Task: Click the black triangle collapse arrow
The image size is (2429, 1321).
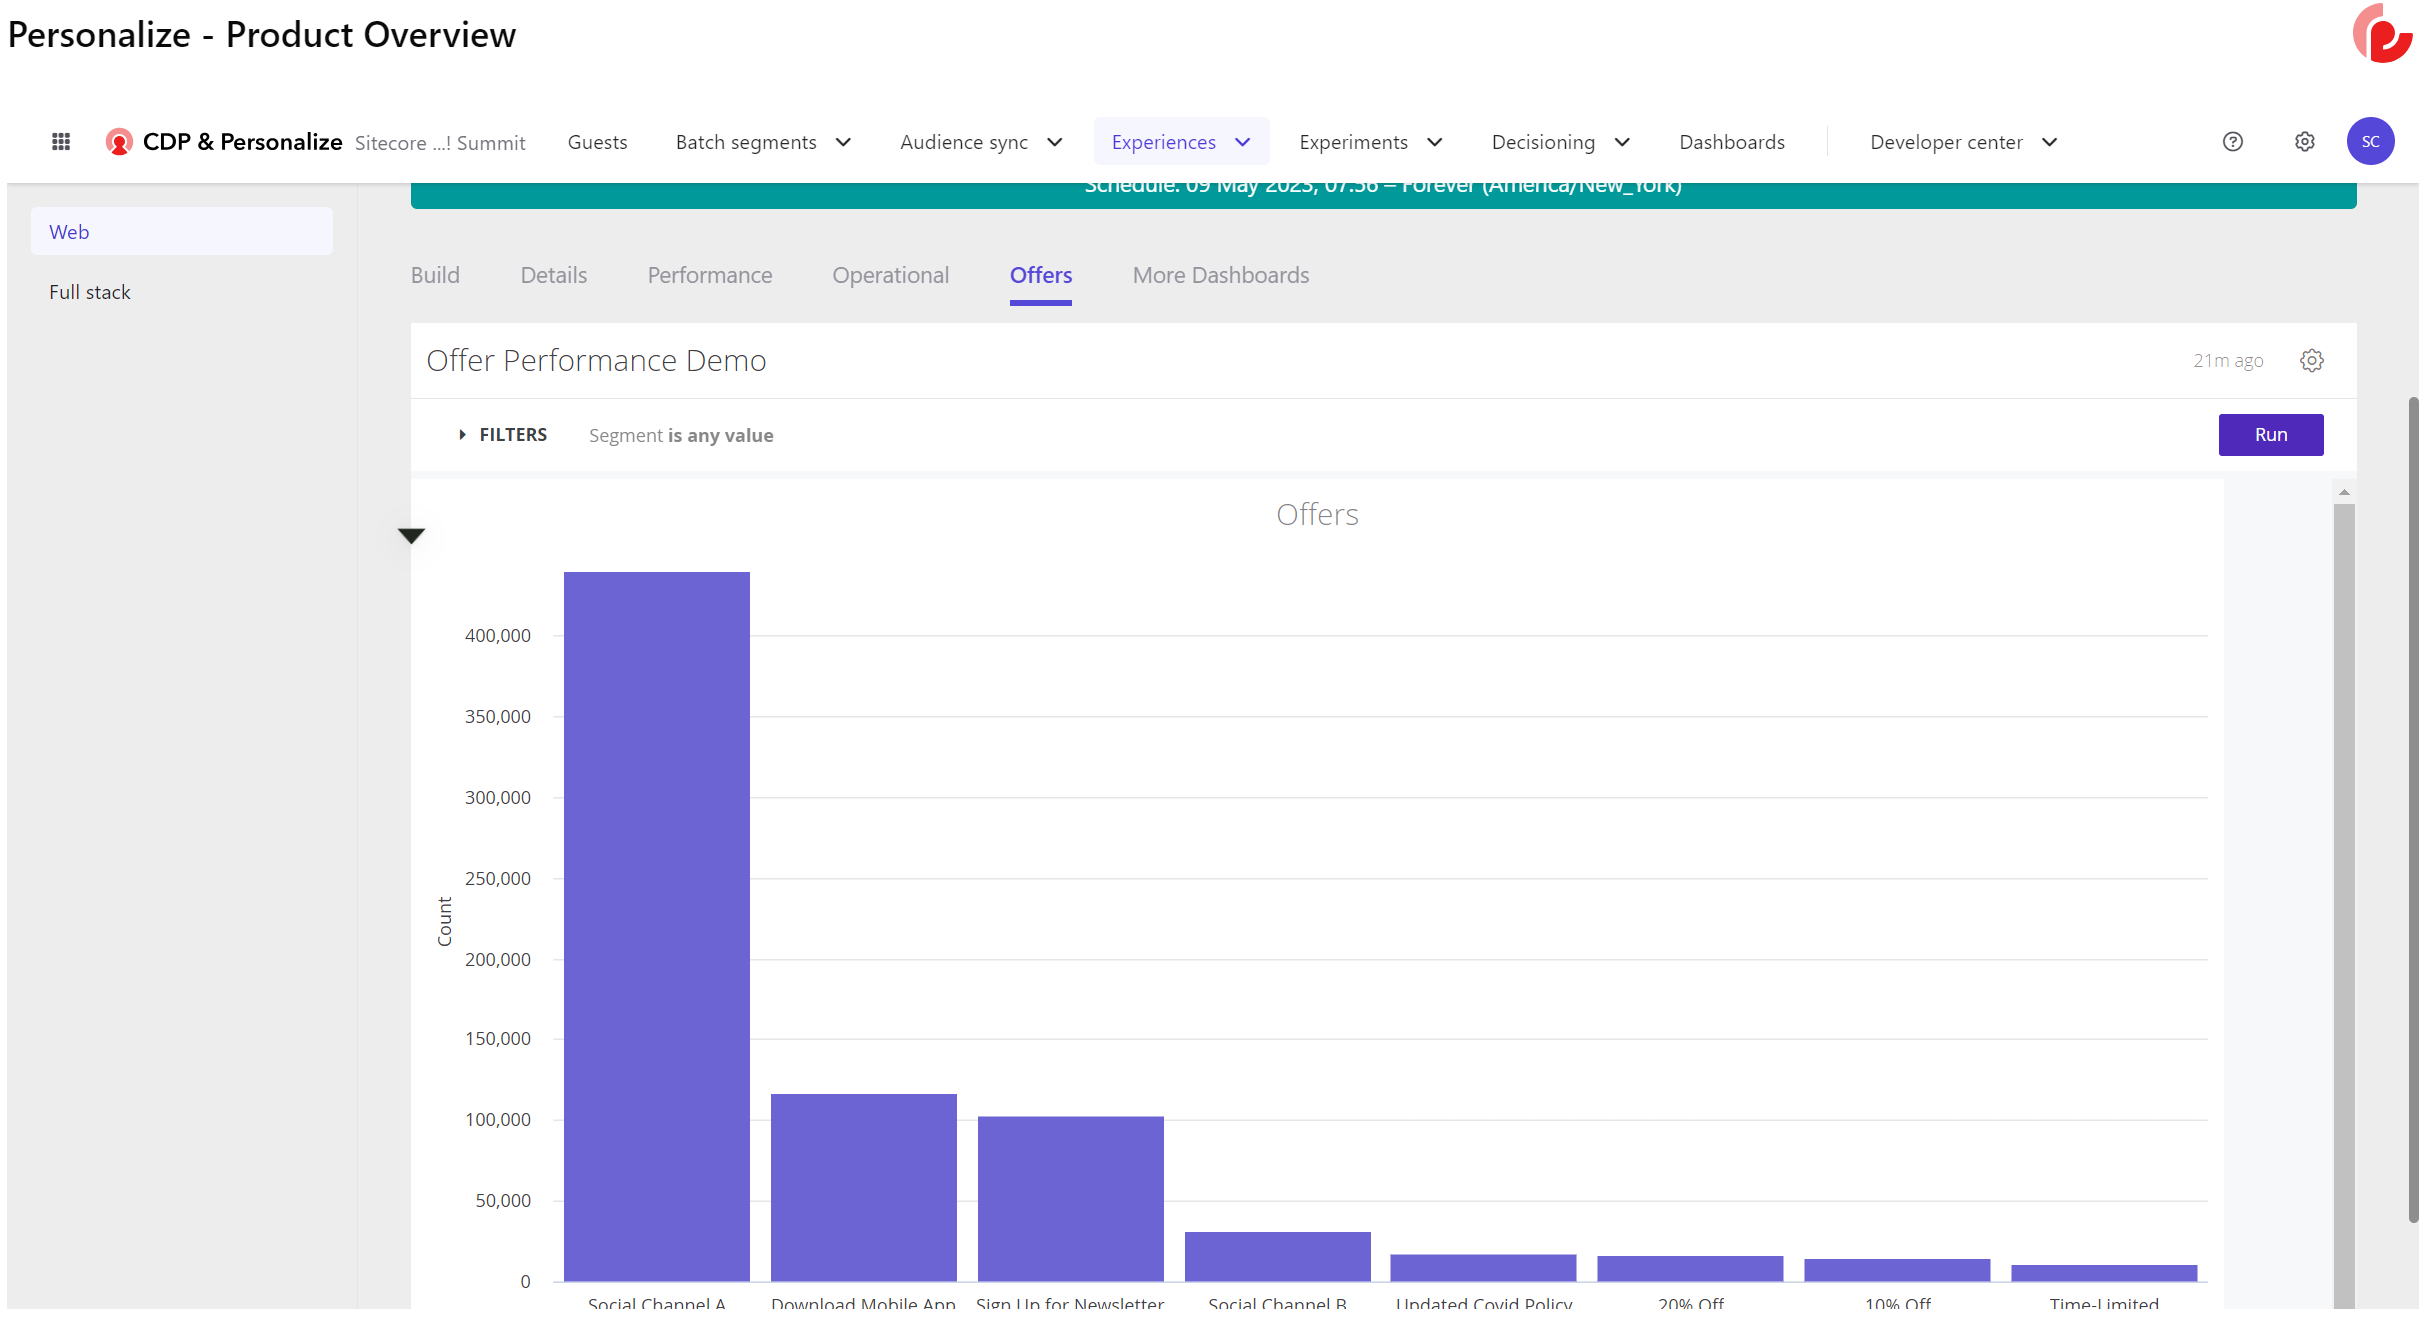Action: pos(411,536)
